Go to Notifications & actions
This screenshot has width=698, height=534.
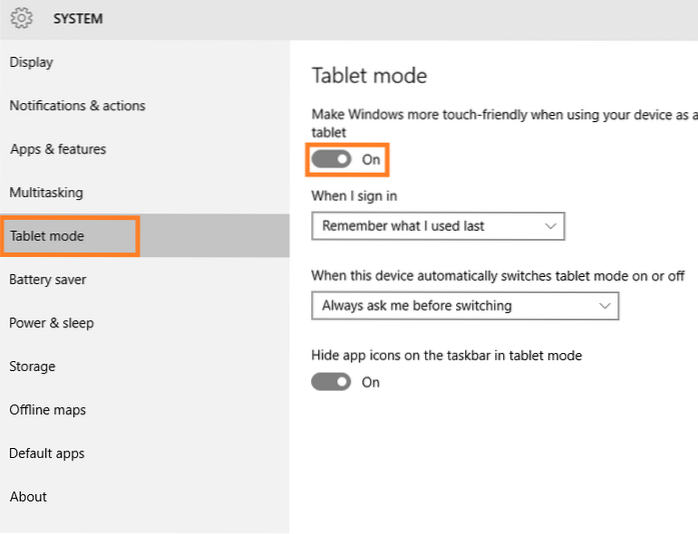(x=77, y=106)
